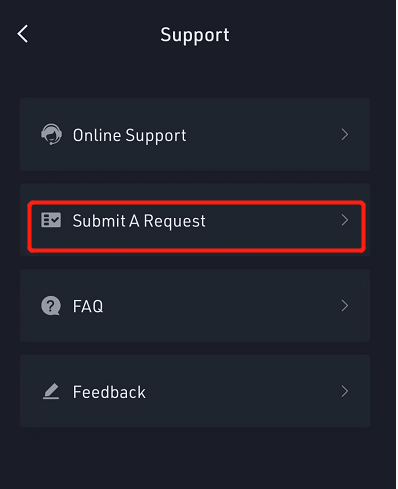Open Submit A Request with its chevron
Viewport: 398px width, 489px height.
coord(345,220)
